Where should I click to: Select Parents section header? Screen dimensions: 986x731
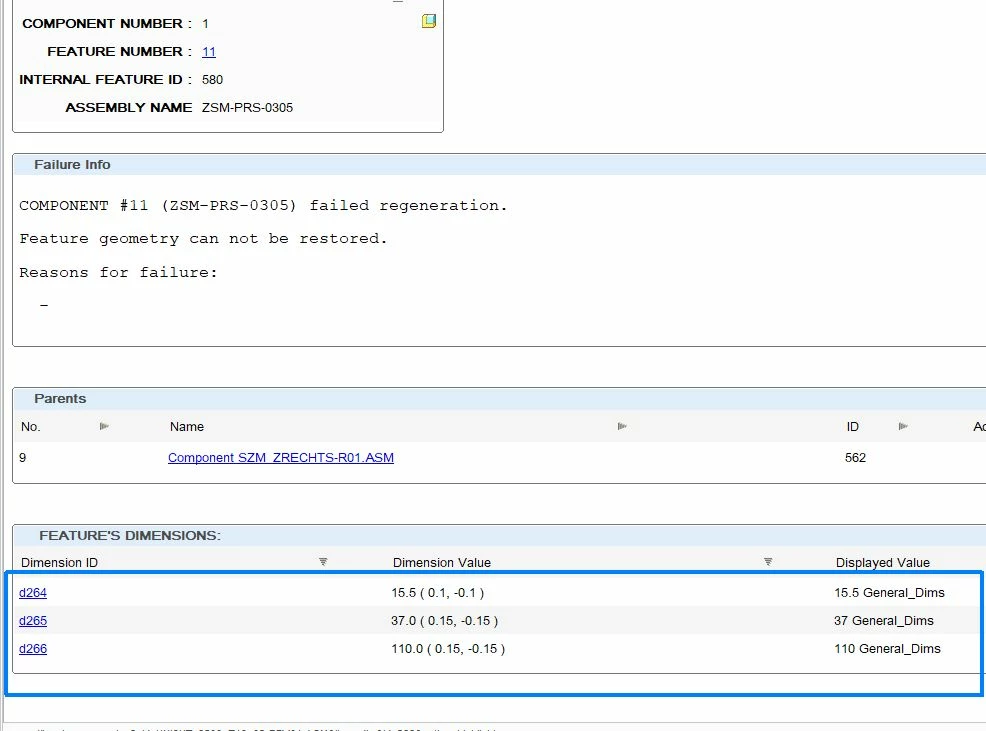tap(60, 399)
